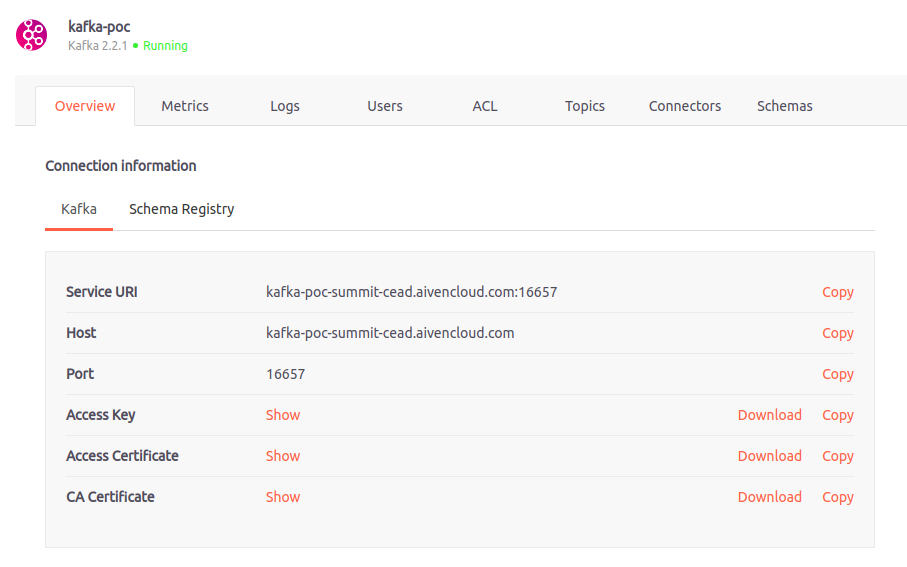Copy the Access Certificate
This screenshot has width=907, height=567.
(x=838, y=456)
